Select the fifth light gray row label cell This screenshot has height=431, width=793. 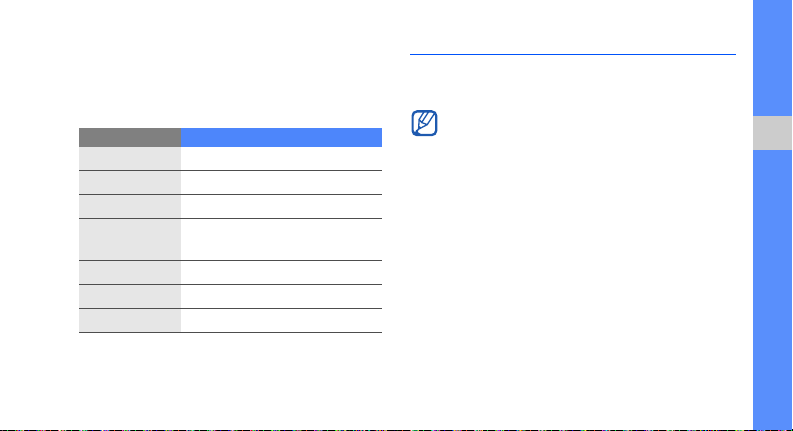click(130, 273)
